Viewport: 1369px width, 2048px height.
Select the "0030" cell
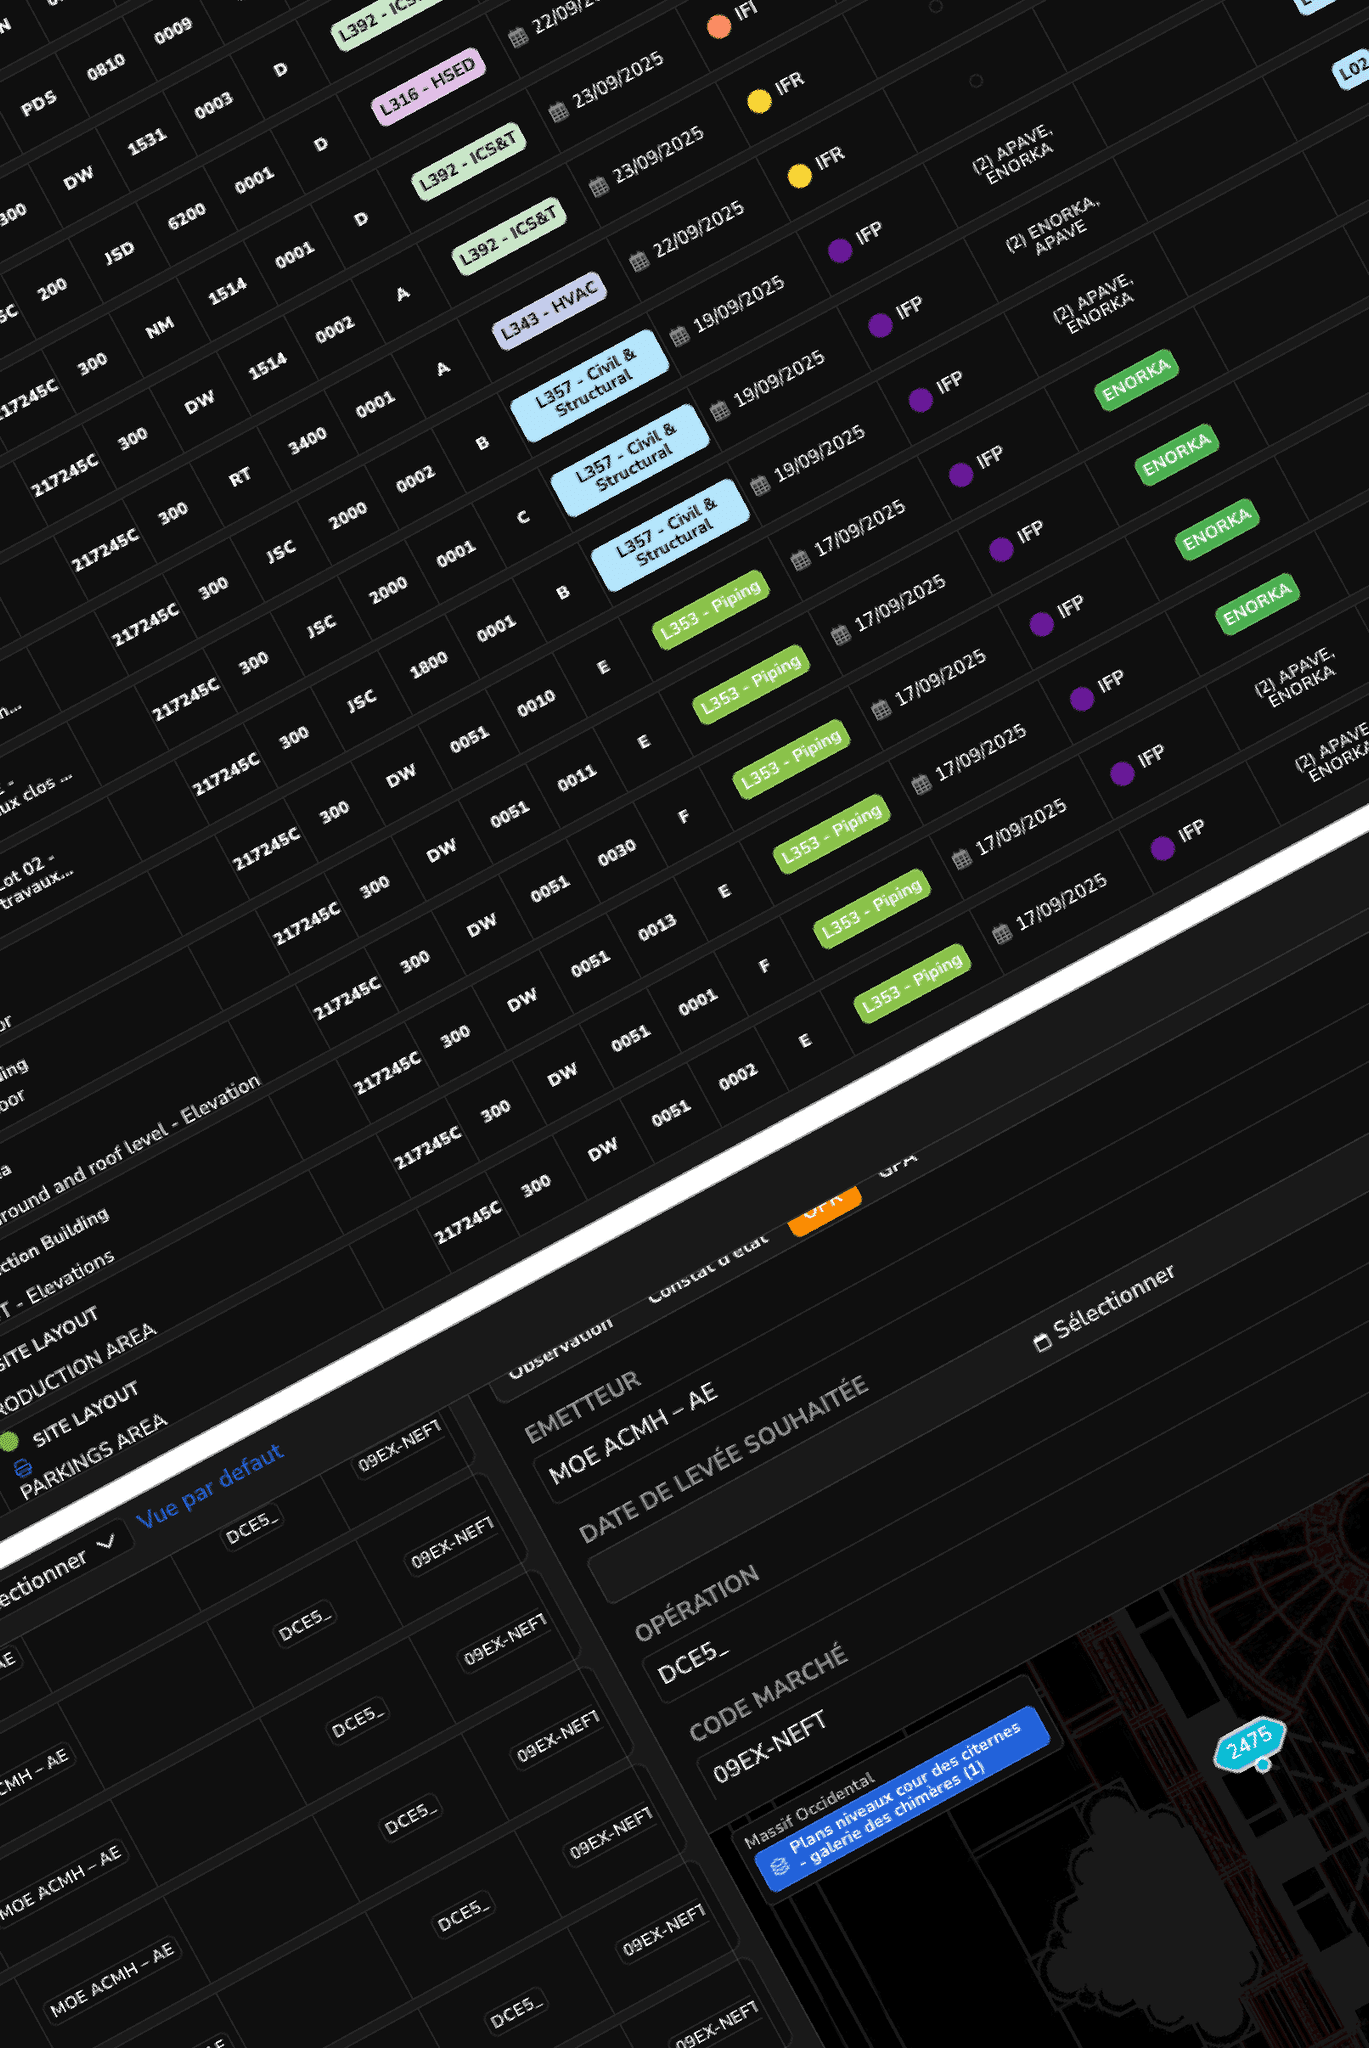(617, 852)
